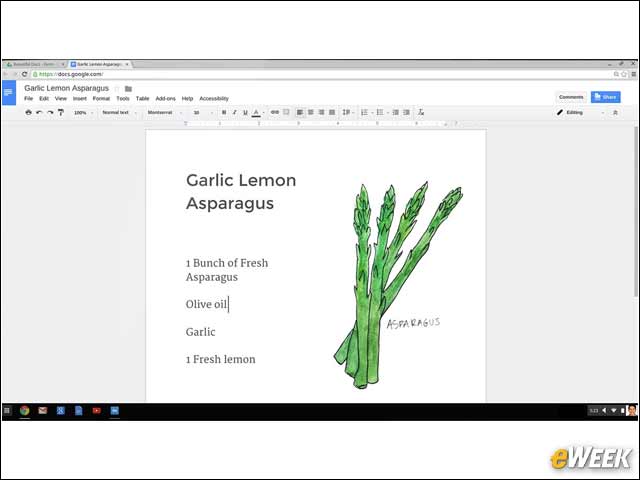The image size is (640, 480).
Task: Insert a link with the link icon
Action: (275, 112)
